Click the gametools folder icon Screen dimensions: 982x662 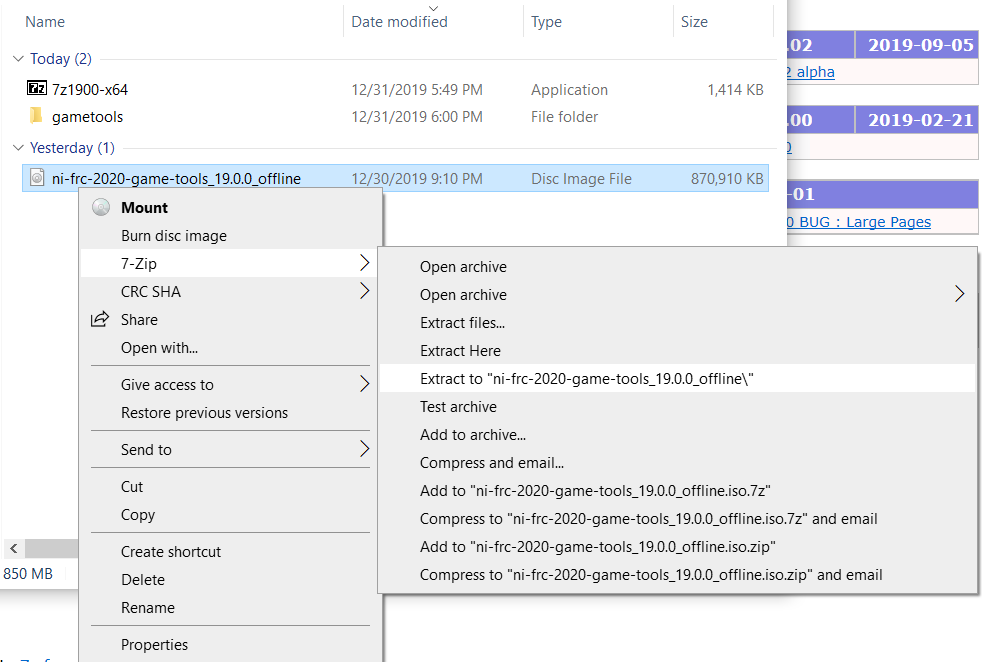click(37, 116)
